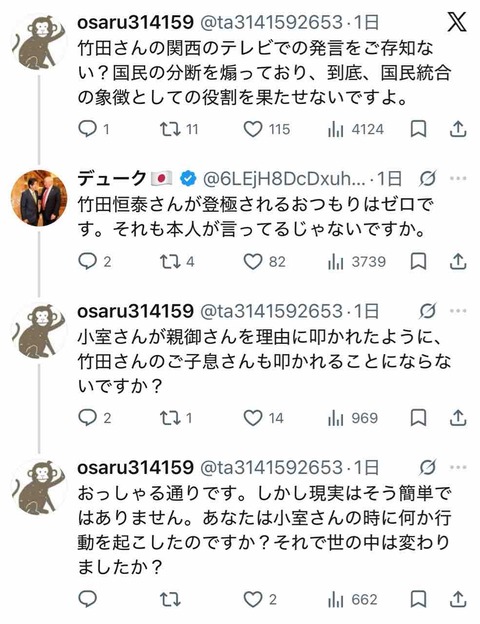The width and height of the screenshot is (480, 624).
Task: Open more options on the 小室さん tweet
Action: [x=458, y=311]
